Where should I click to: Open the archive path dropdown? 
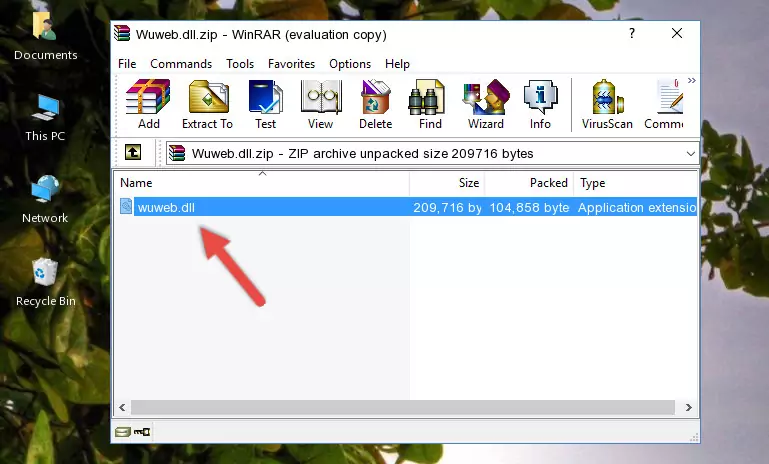pyautogui.click(x=691, y=154)
